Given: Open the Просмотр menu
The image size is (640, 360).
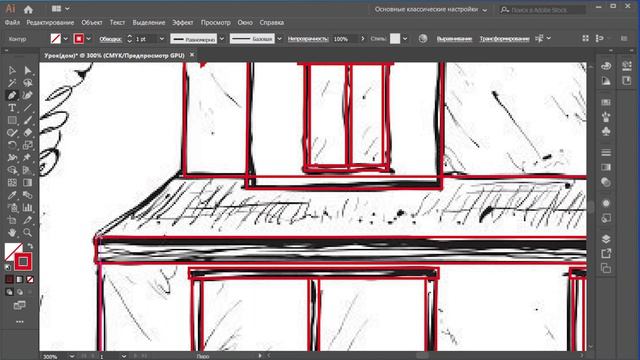Looking at the screenshot, I should [x=216, y=22].
